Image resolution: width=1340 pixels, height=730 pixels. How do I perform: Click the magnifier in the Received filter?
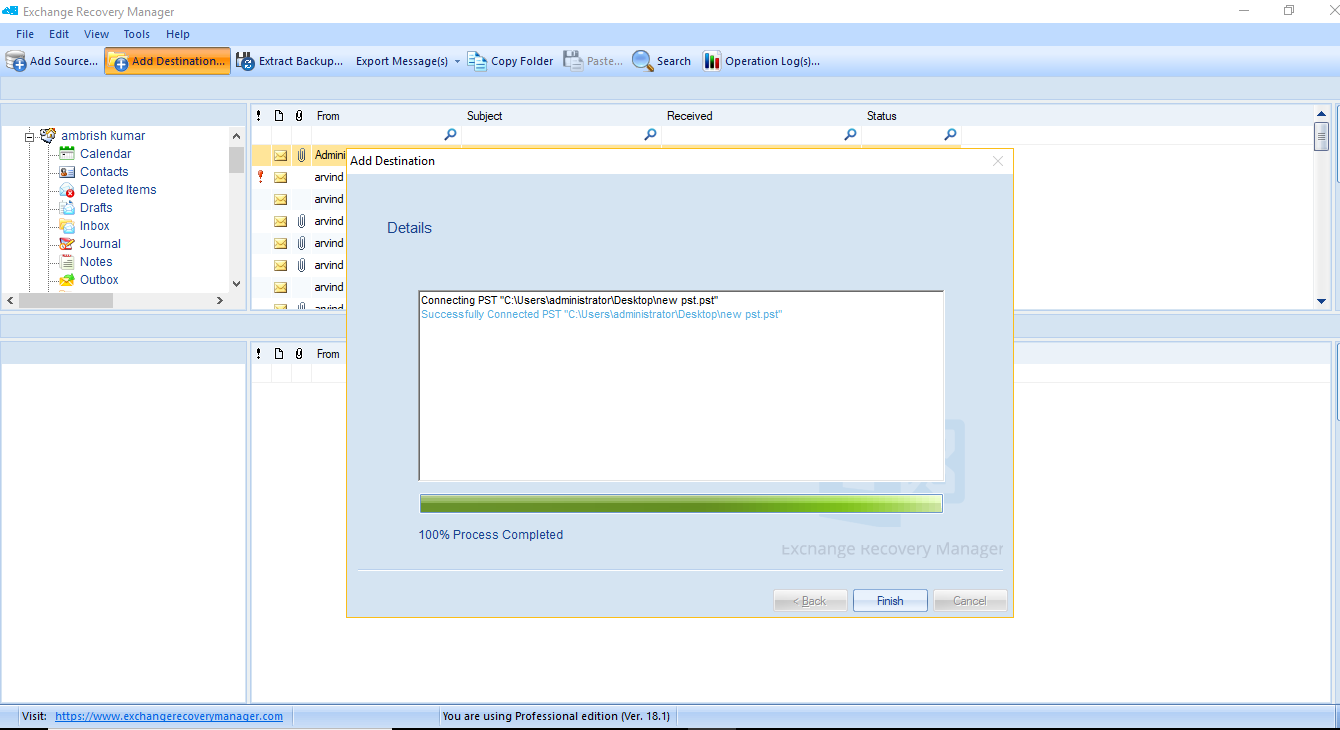(x=850, y=135)
